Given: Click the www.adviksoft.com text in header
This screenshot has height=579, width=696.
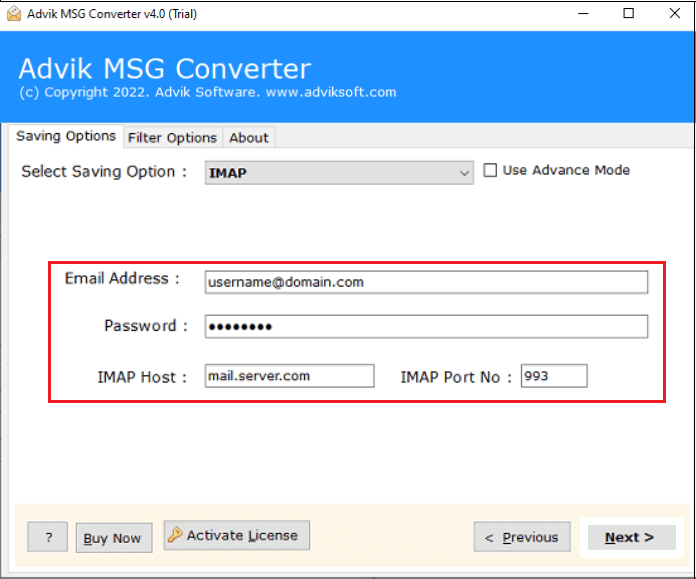Looking at the screenshot, I should tap(332, 92).
